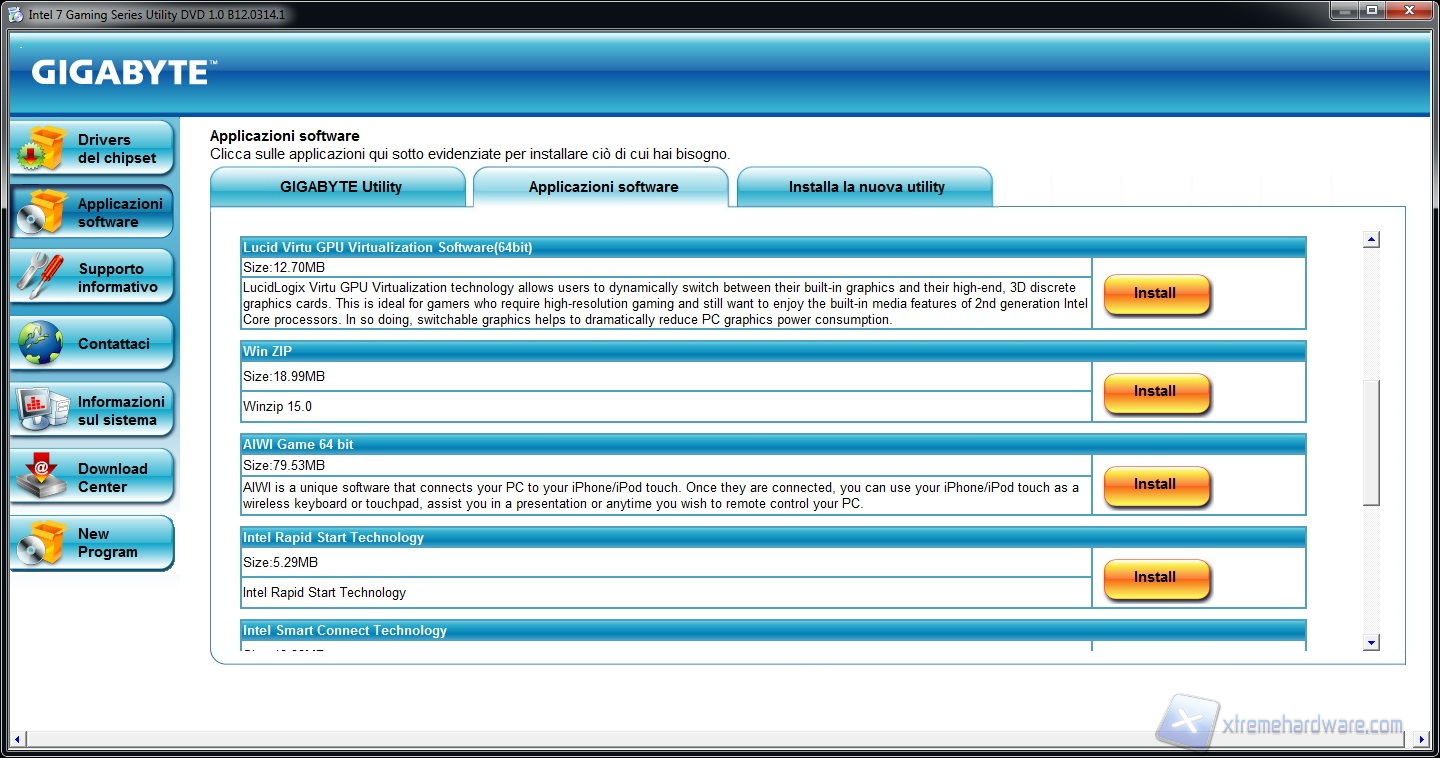Install Intel Rapid Start Technology
This screenshot has height=758, width=1440.
pyautogui.click(x=1156, y=578)
